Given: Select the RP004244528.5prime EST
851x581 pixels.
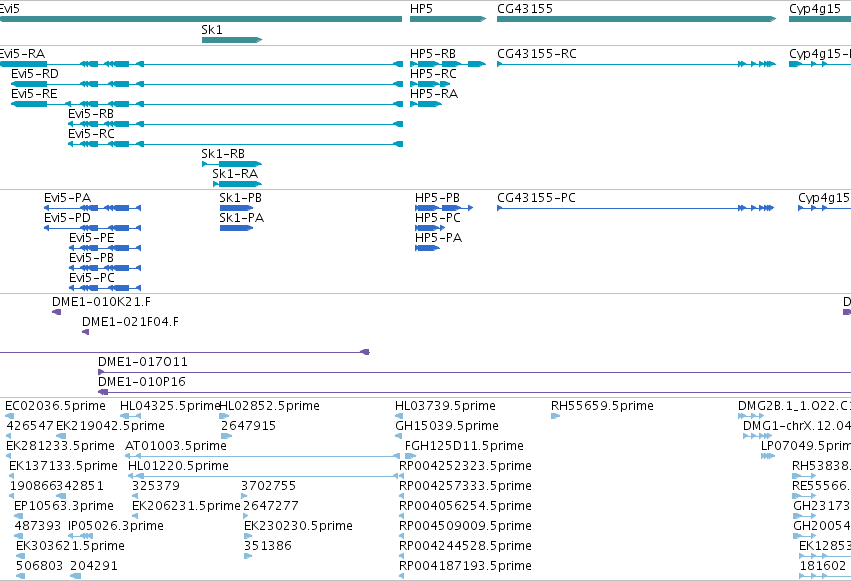Looking at the screenshot, I should tap(401, 556).
